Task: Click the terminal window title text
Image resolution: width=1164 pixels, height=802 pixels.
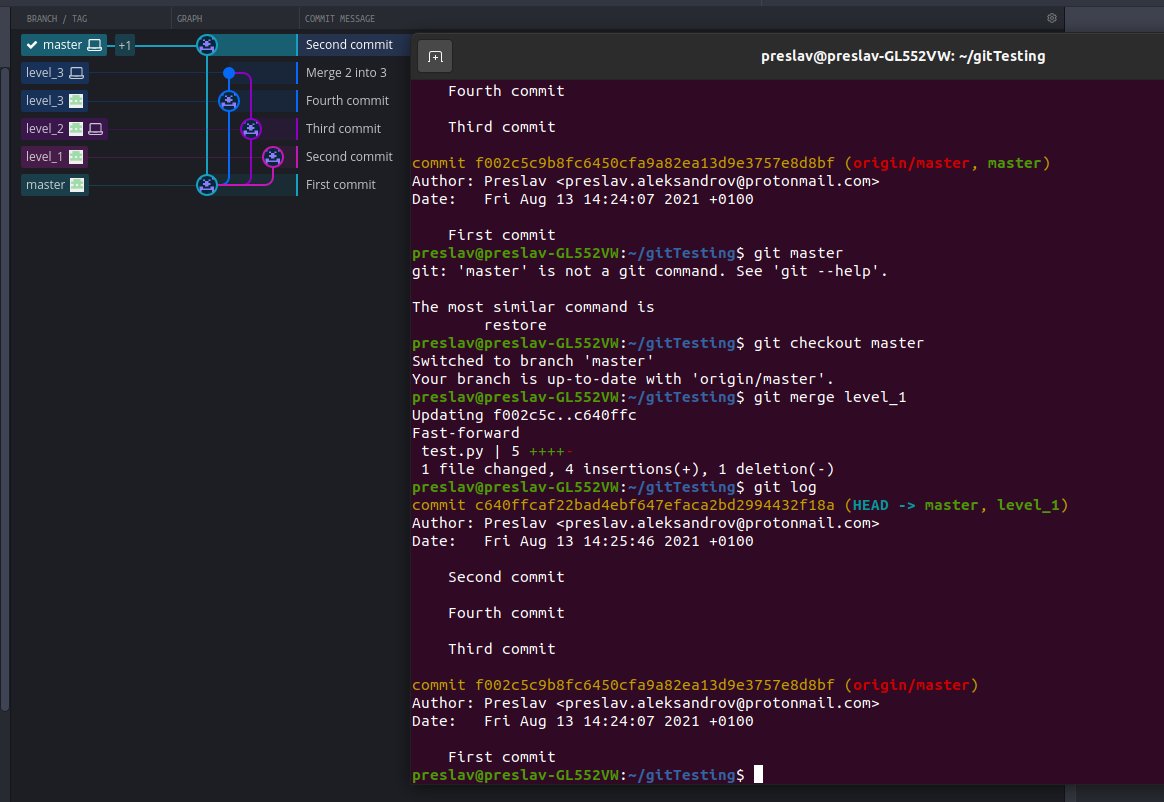Action: pyautogui.click(x=903, y=56)
